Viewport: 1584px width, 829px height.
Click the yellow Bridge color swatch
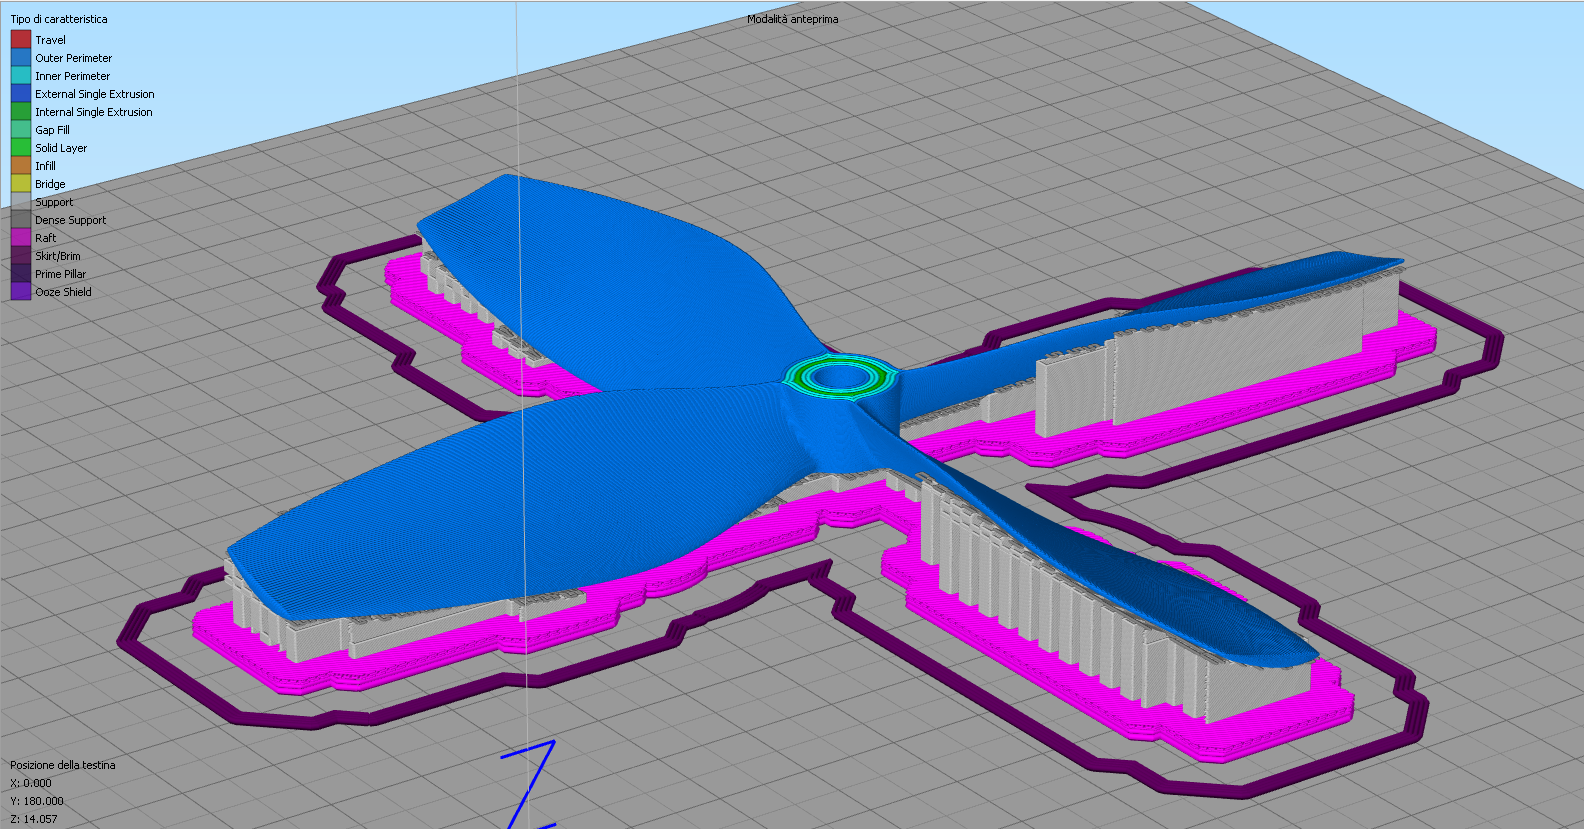tap(21, 184)
